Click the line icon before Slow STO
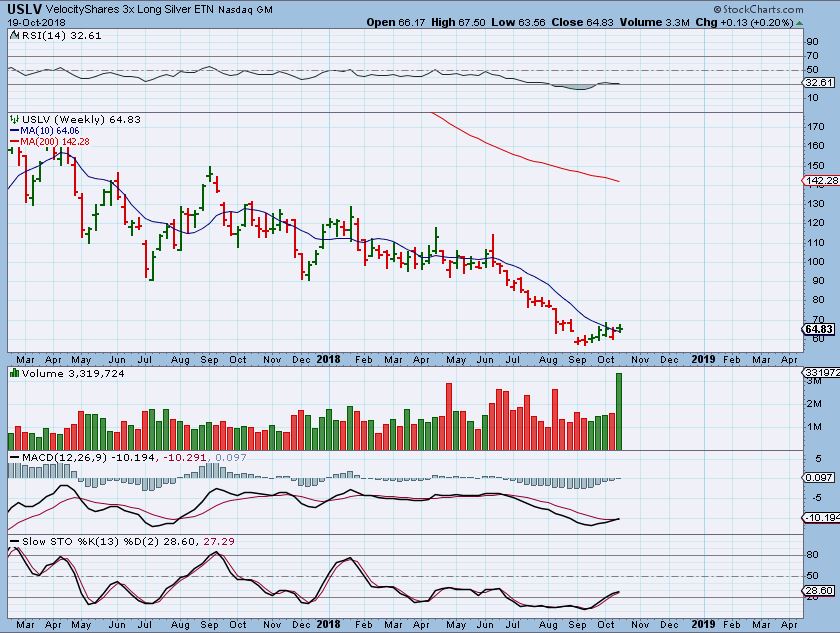This screenshot has width=840, height=633. click(x=14, y=542)
